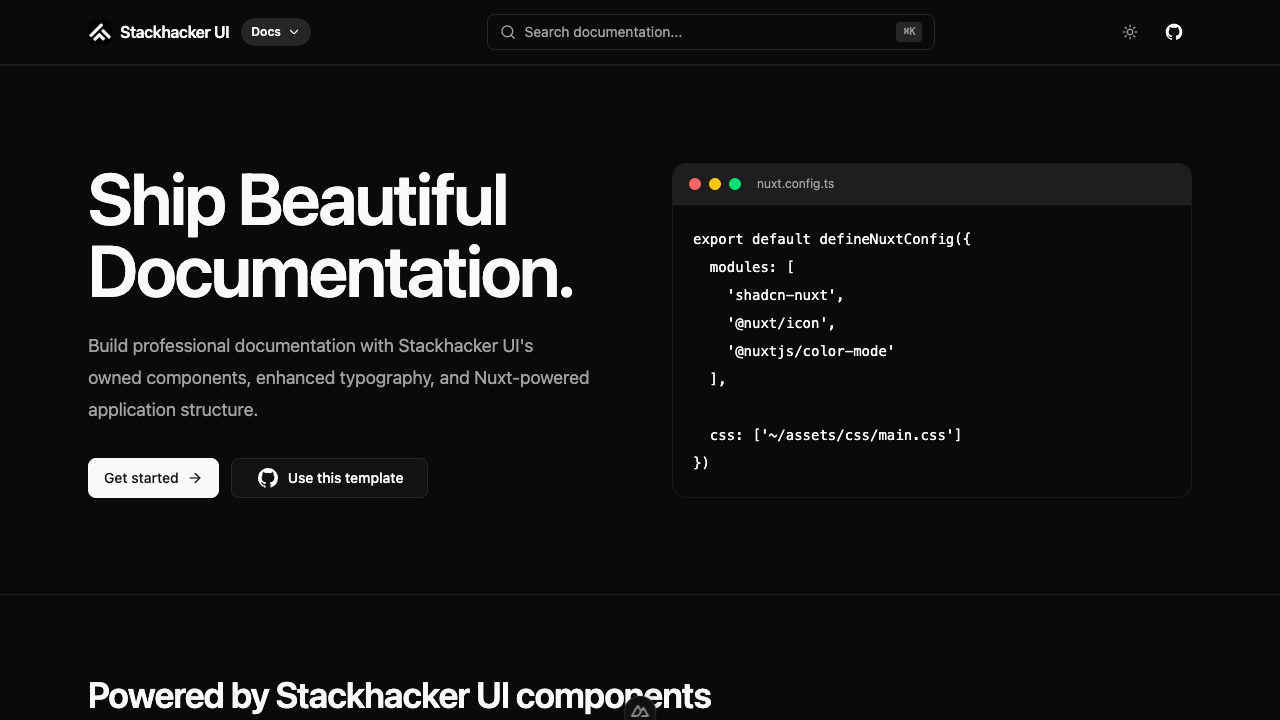Click the '@nuxt/icon' code line
Screen dimensions: 1280x720
tap(781, 323)
